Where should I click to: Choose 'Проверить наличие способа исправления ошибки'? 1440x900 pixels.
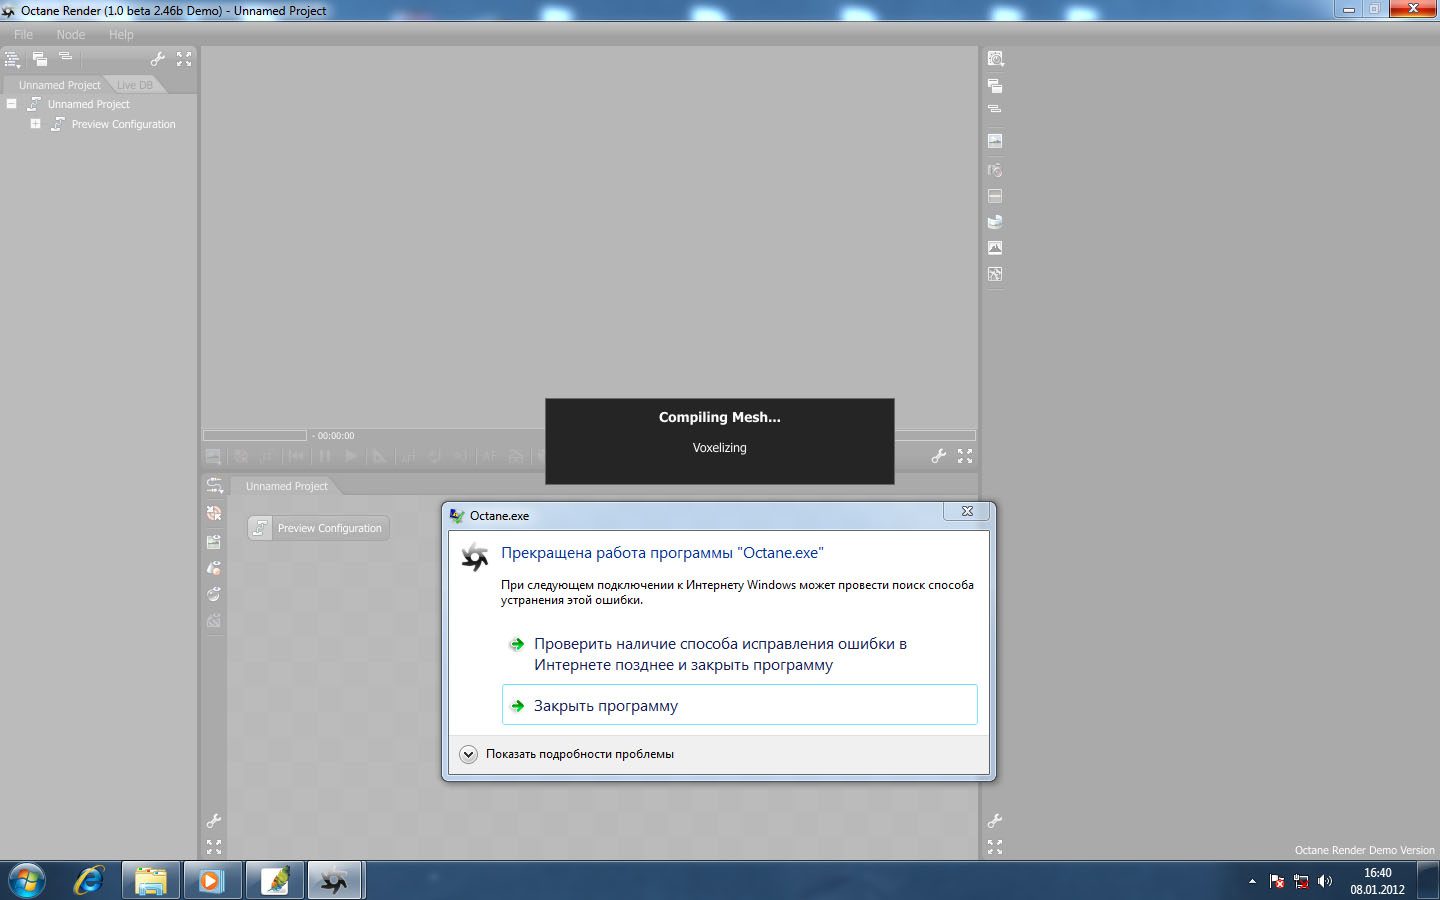tap(739, 654)
